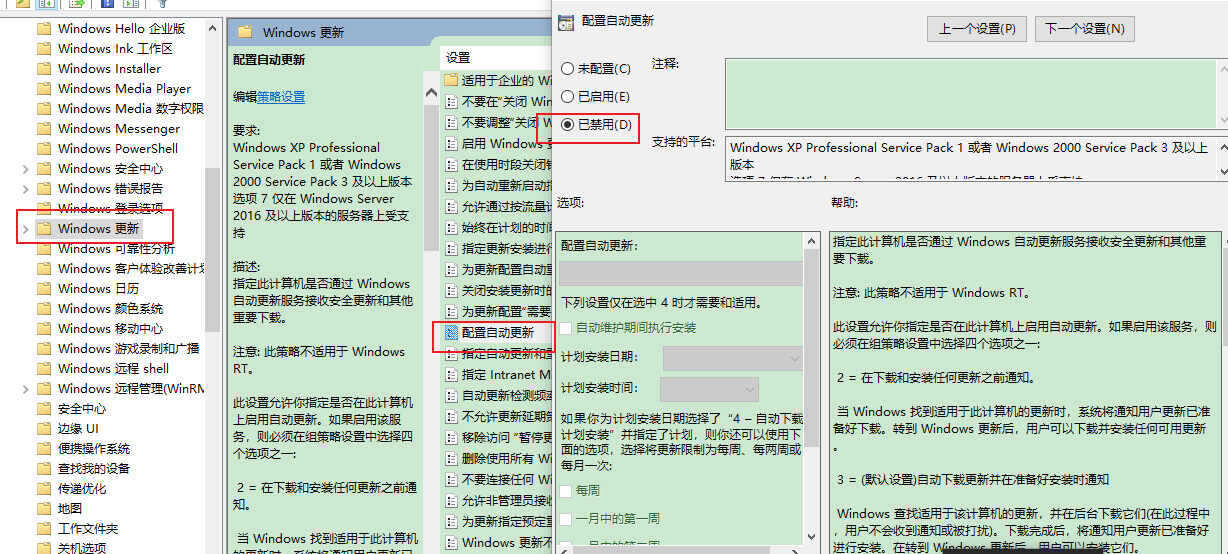Expand the Windows 安全中心 tree node

coord(26,169)
